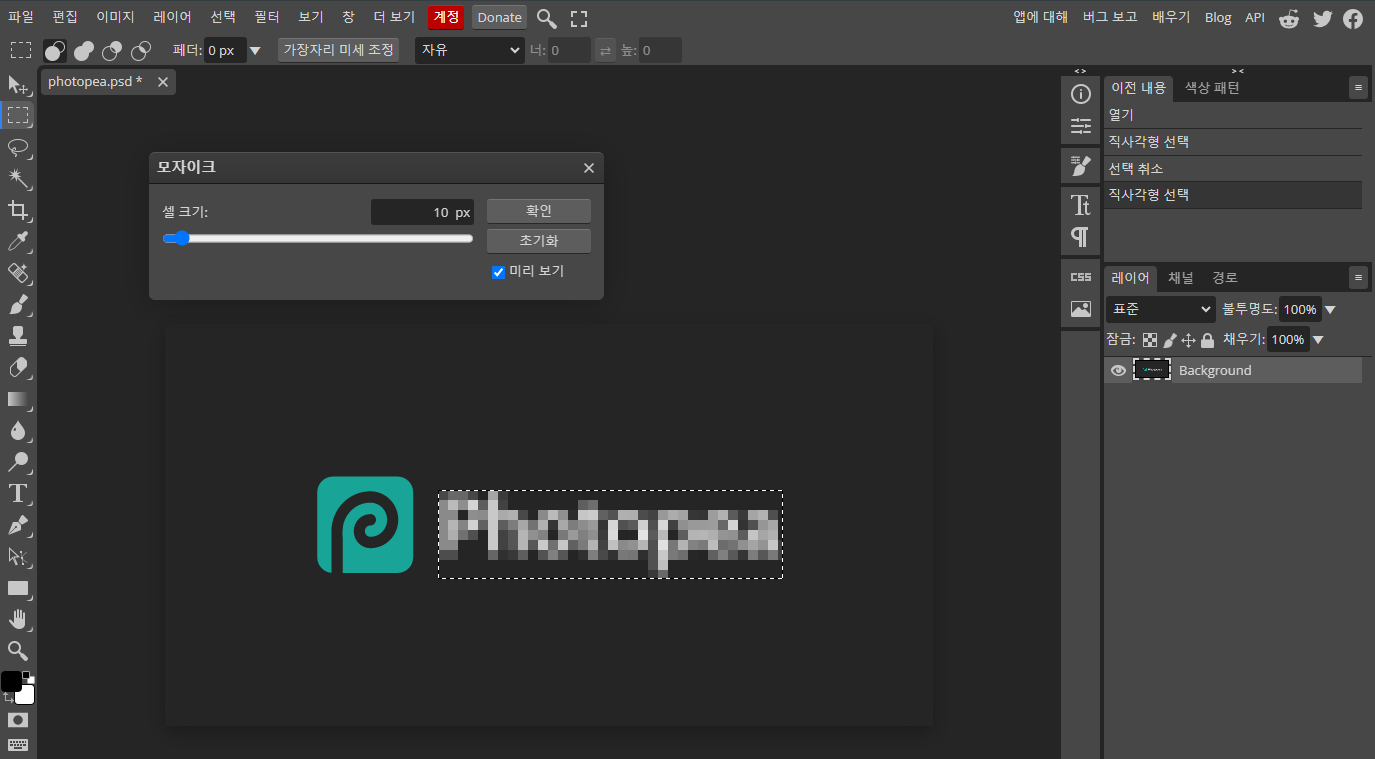
Task: Open the keyboard shortcuts icon
Action: [18, 745]
